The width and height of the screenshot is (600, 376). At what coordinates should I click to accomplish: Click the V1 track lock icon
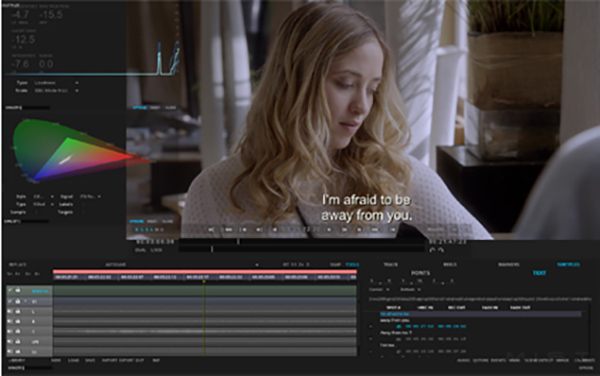18,301
